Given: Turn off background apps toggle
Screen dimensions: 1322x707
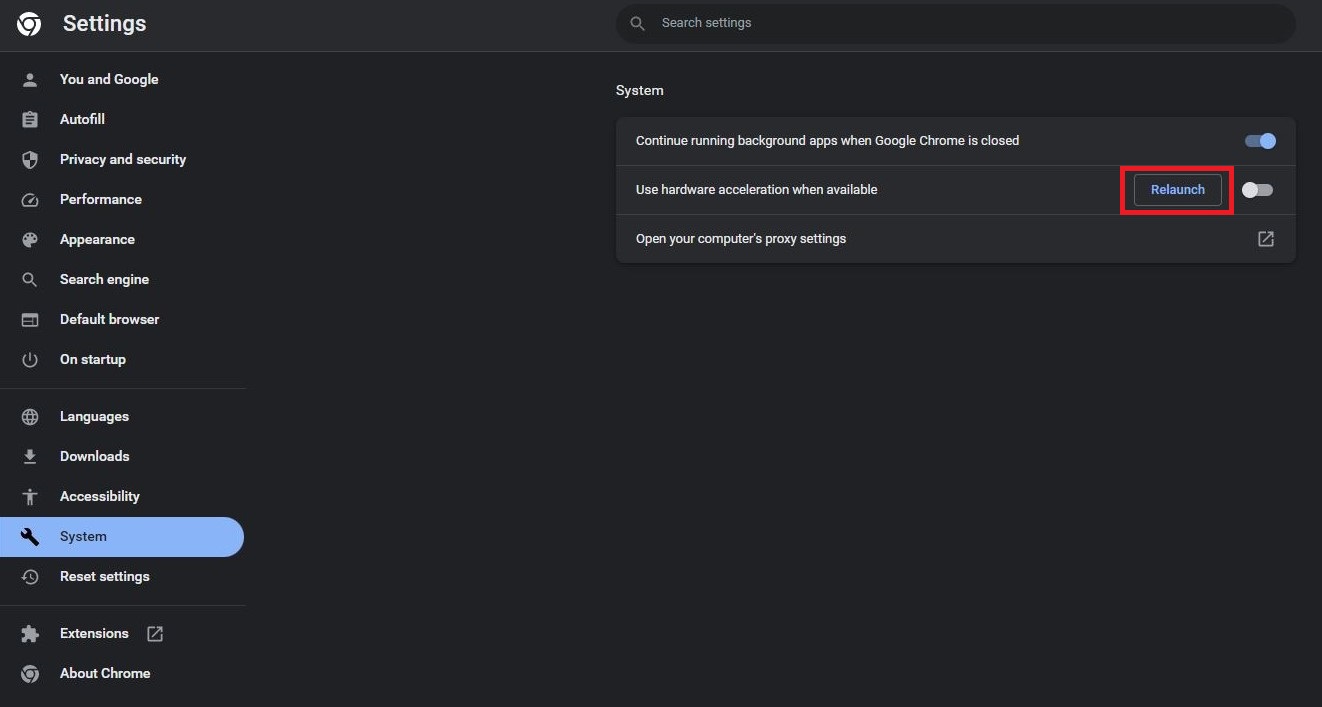Looking at the screenshot, I should [1260, 141].
